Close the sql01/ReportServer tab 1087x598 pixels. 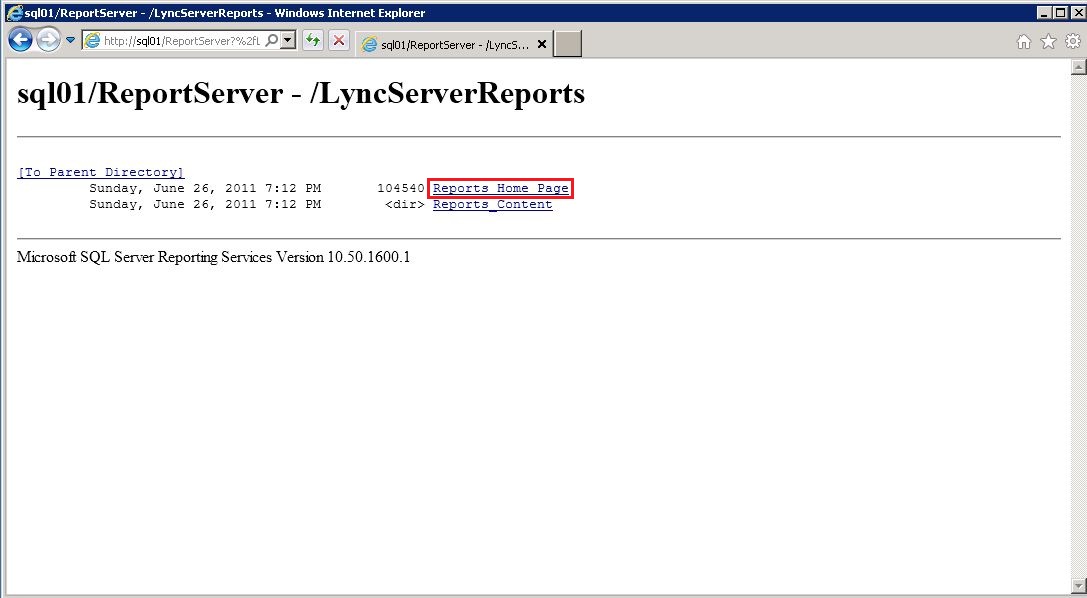(542, 44)
